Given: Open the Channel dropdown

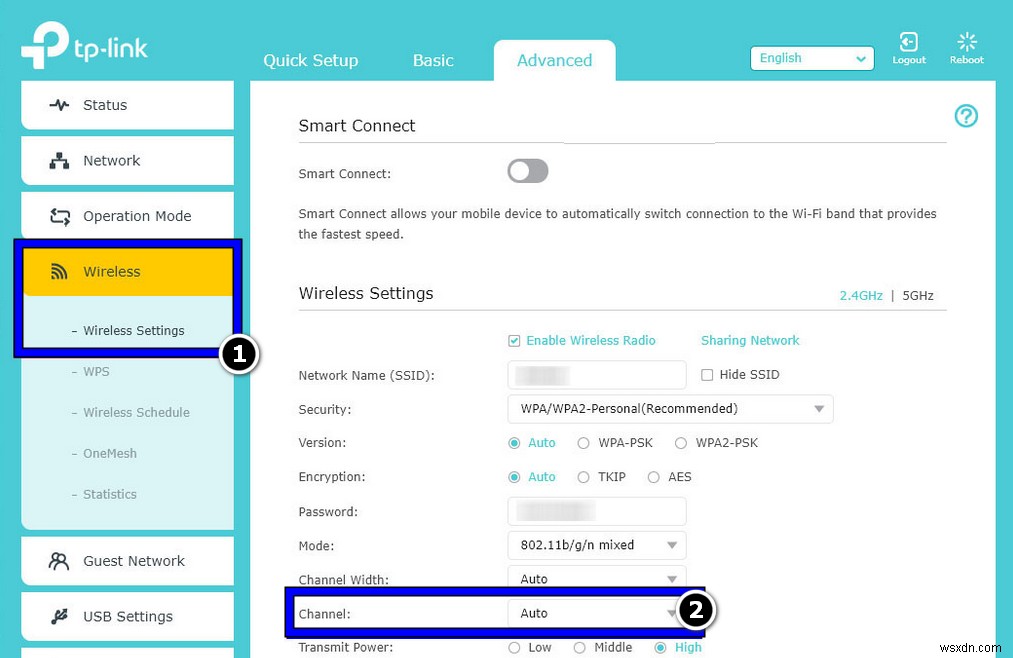Looking at the screenshot, I should [x=593, y=613].
